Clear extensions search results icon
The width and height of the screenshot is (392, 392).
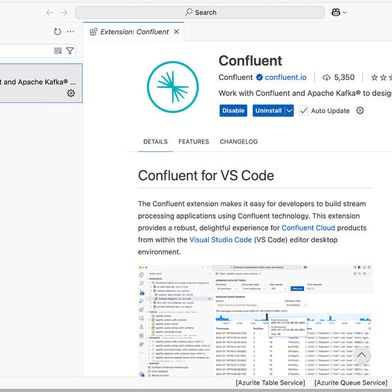pyautogui.click(x=58, y=51)
